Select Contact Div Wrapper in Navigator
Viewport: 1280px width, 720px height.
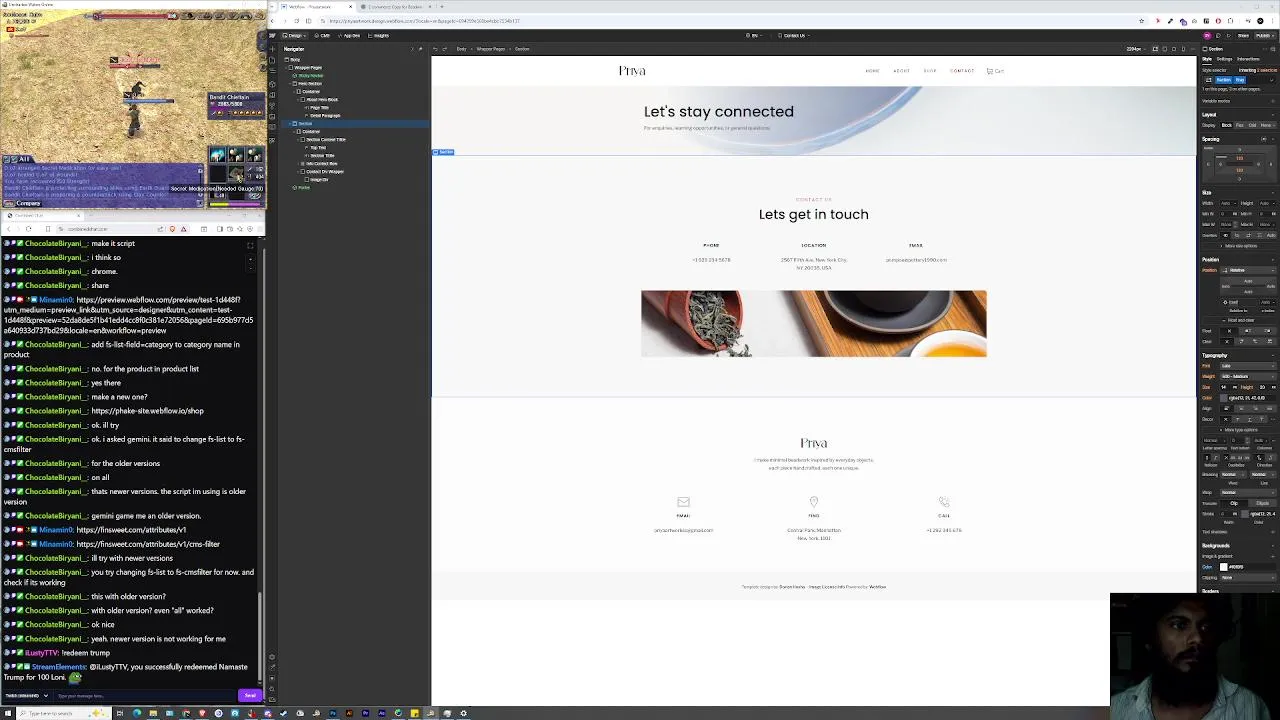325,172
